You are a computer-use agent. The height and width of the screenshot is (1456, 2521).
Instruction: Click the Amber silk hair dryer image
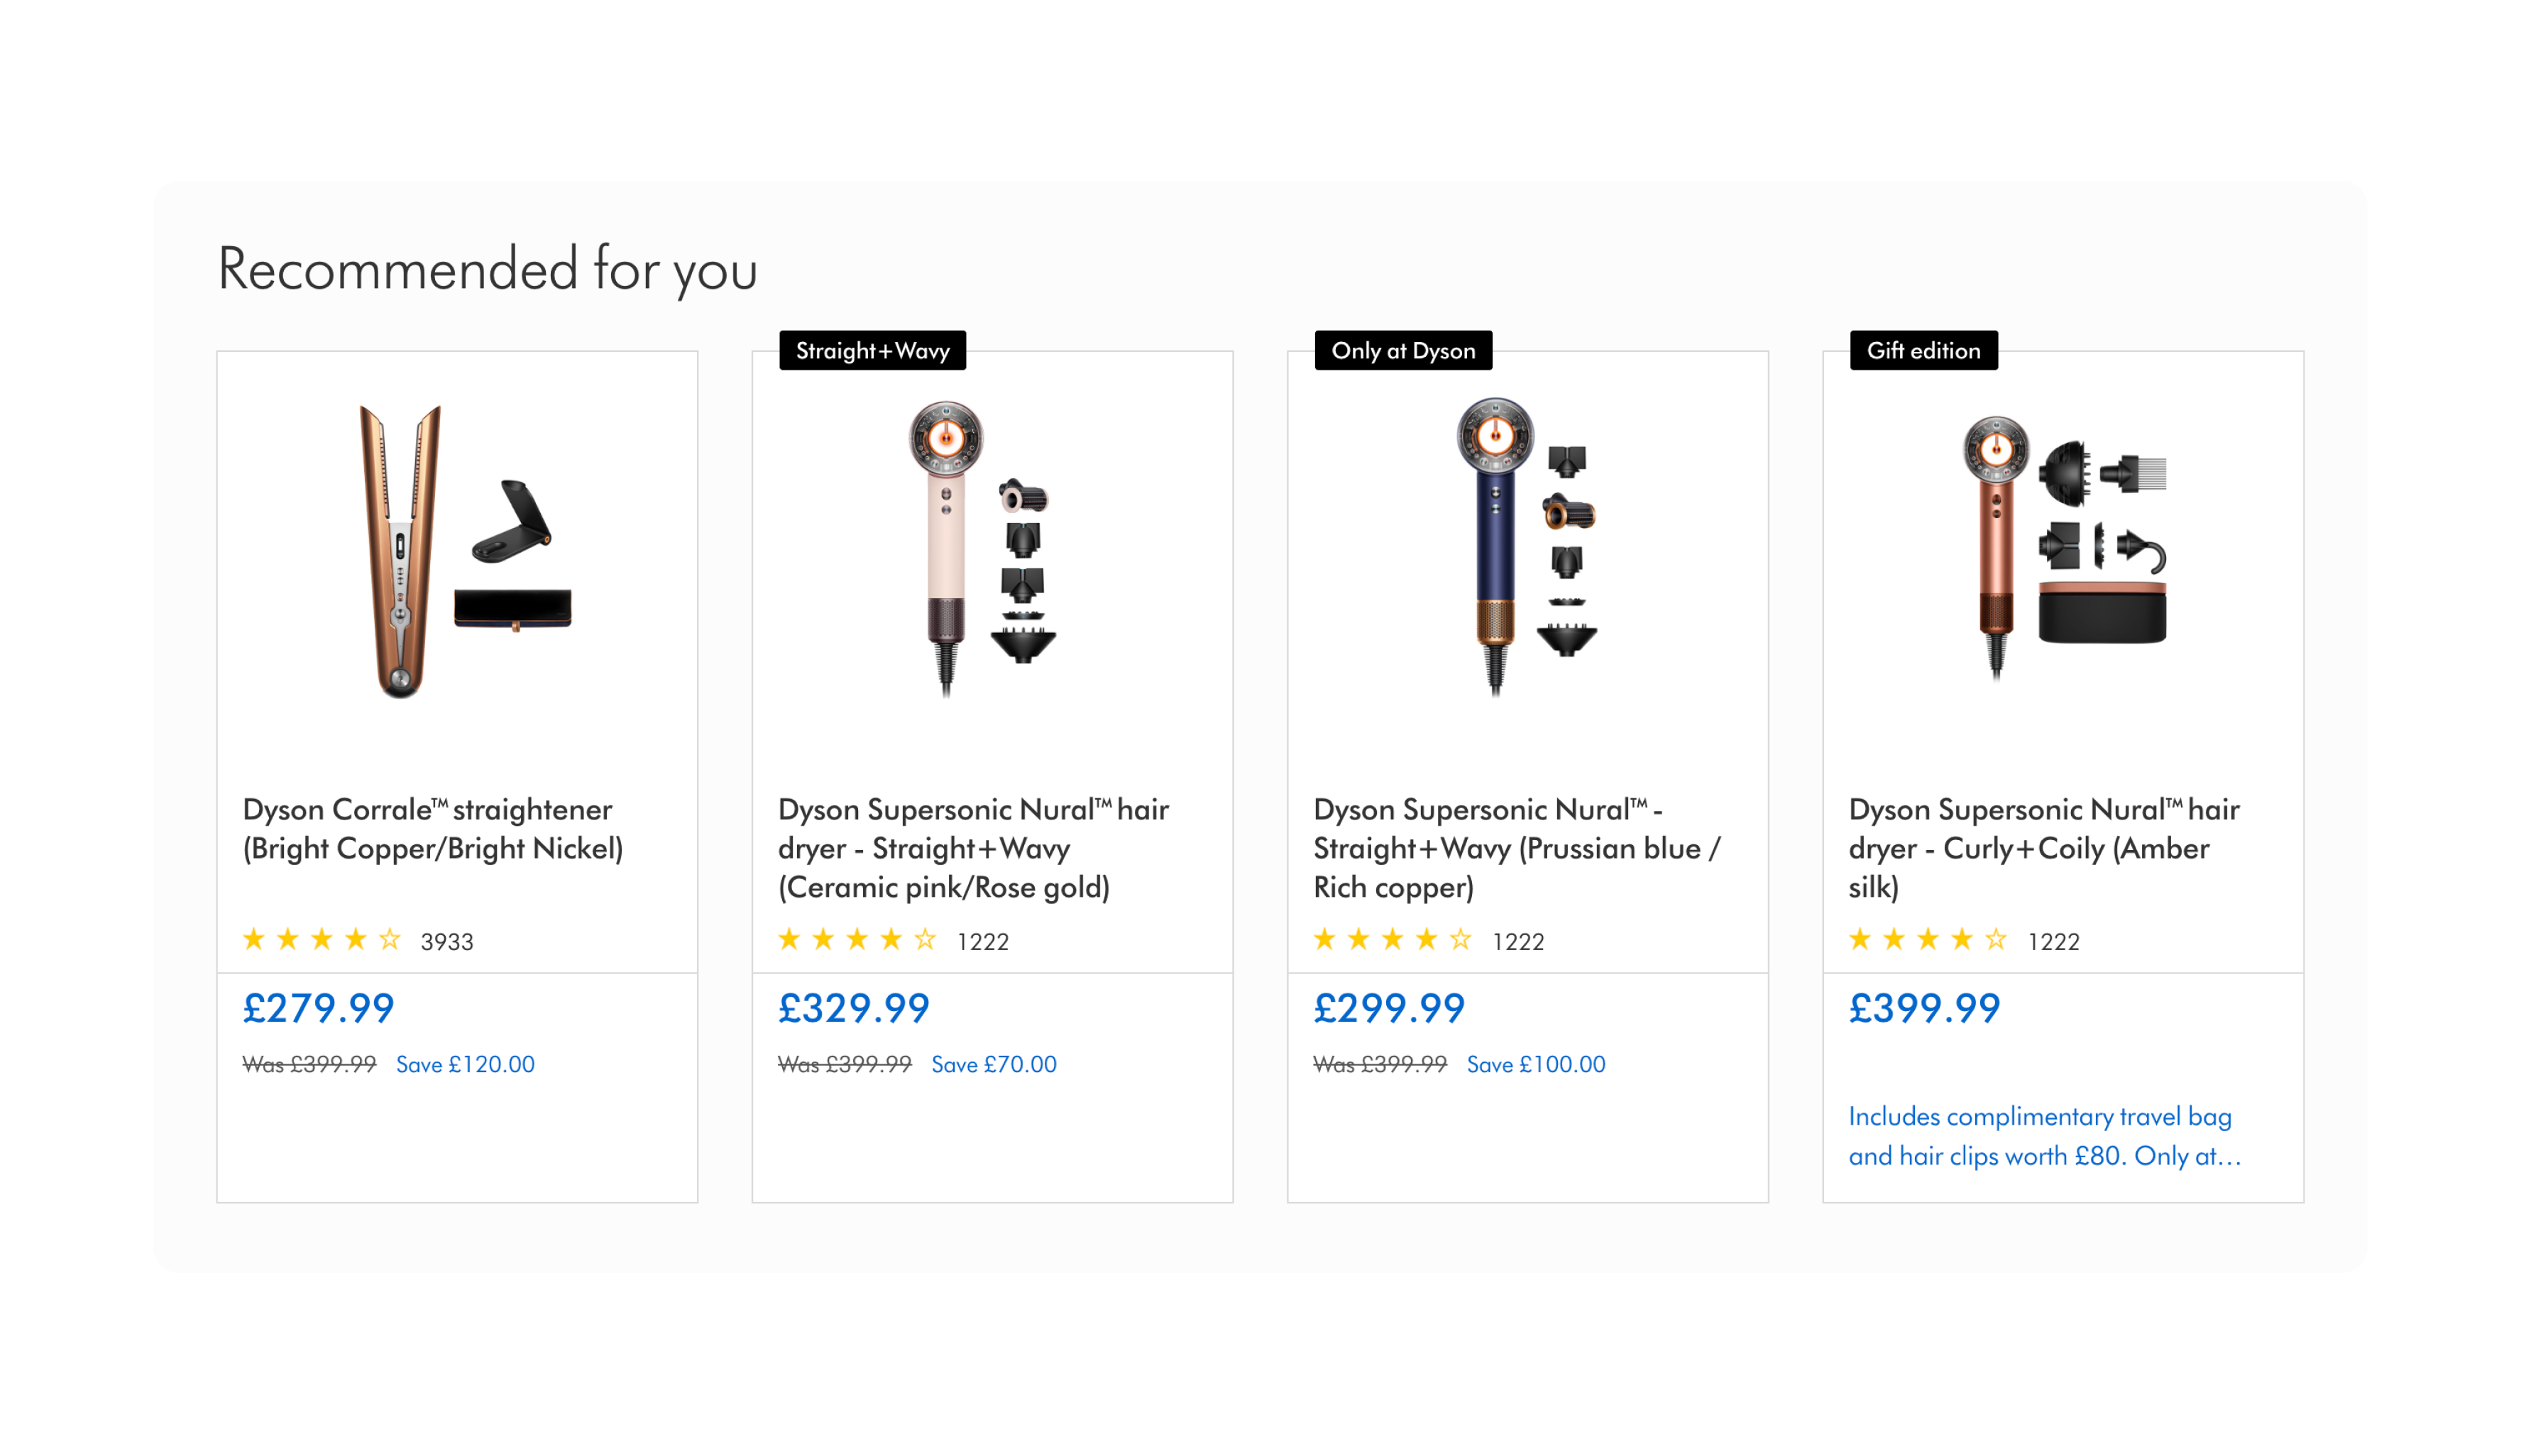(2063, 551)
